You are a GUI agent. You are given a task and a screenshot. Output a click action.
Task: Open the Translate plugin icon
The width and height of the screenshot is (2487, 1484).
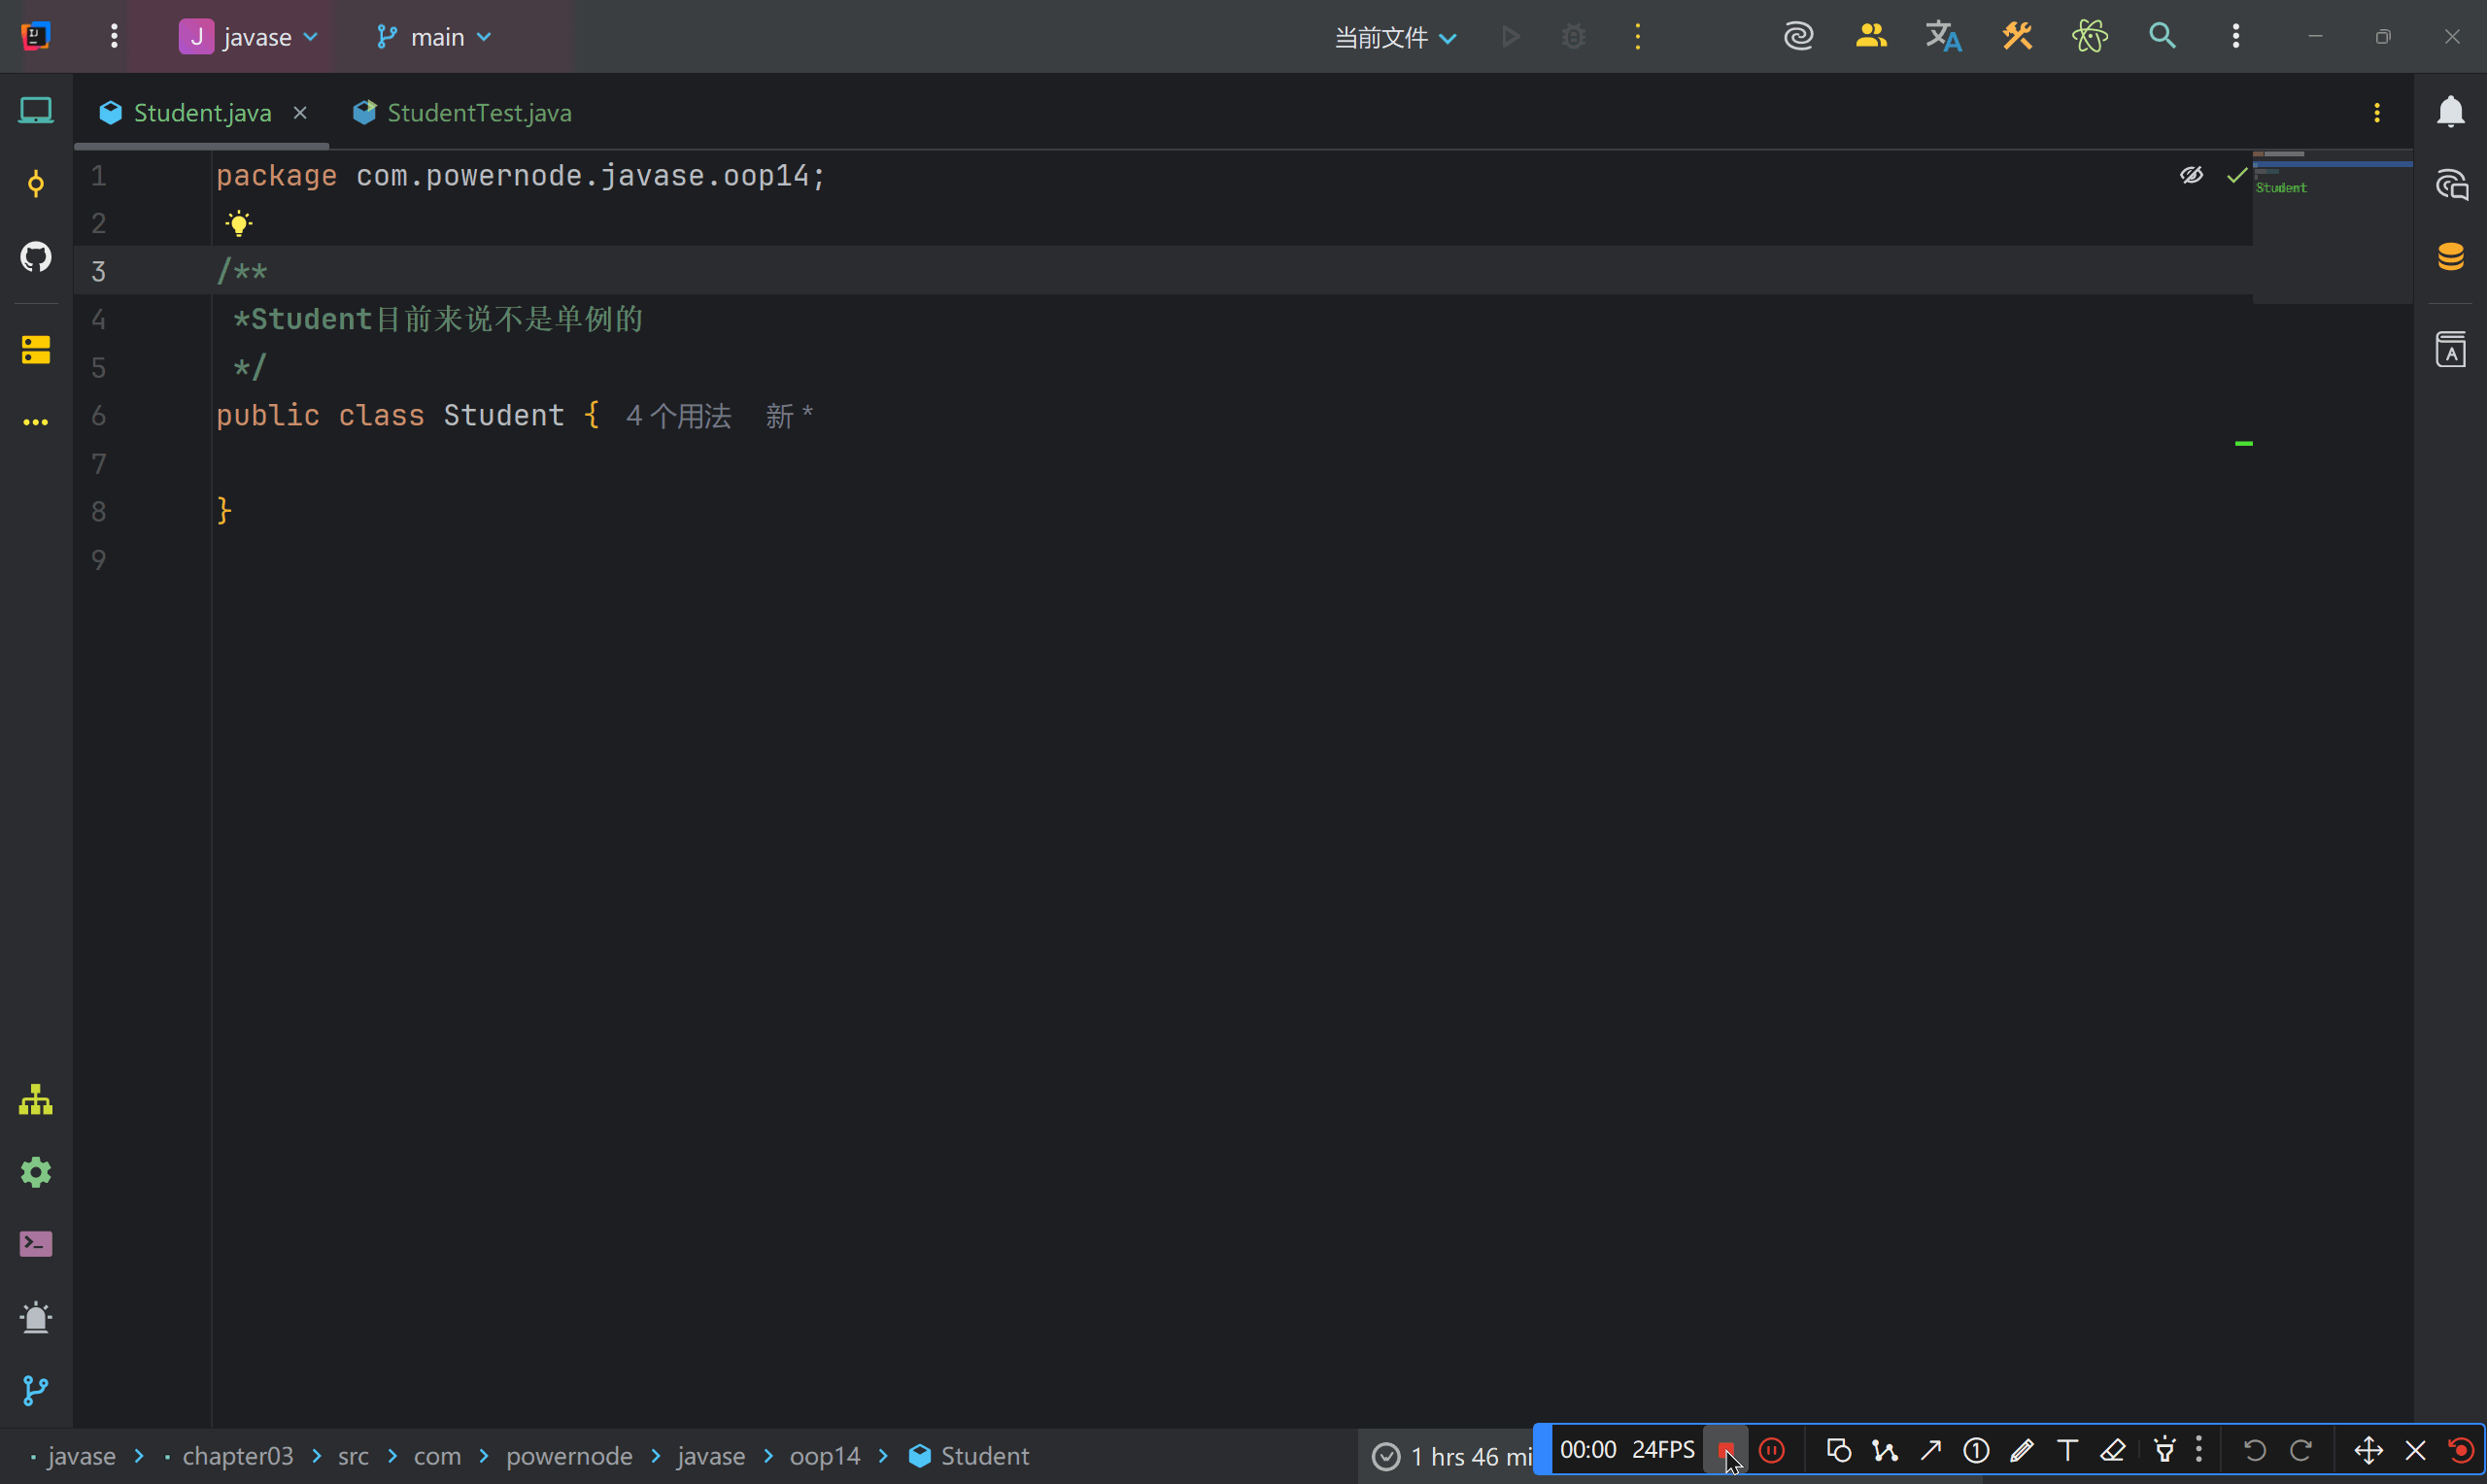(x=1943, y=37)
